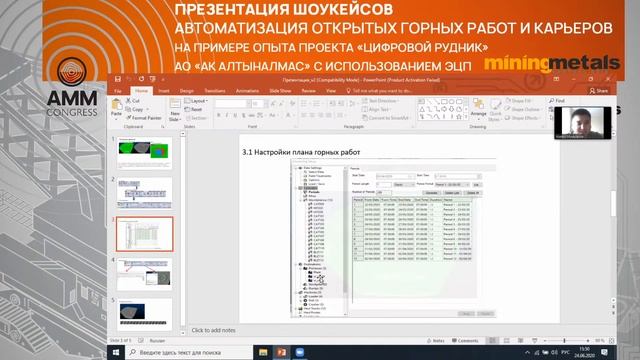Switch to Normal view icon

click(x=493, y=340)
